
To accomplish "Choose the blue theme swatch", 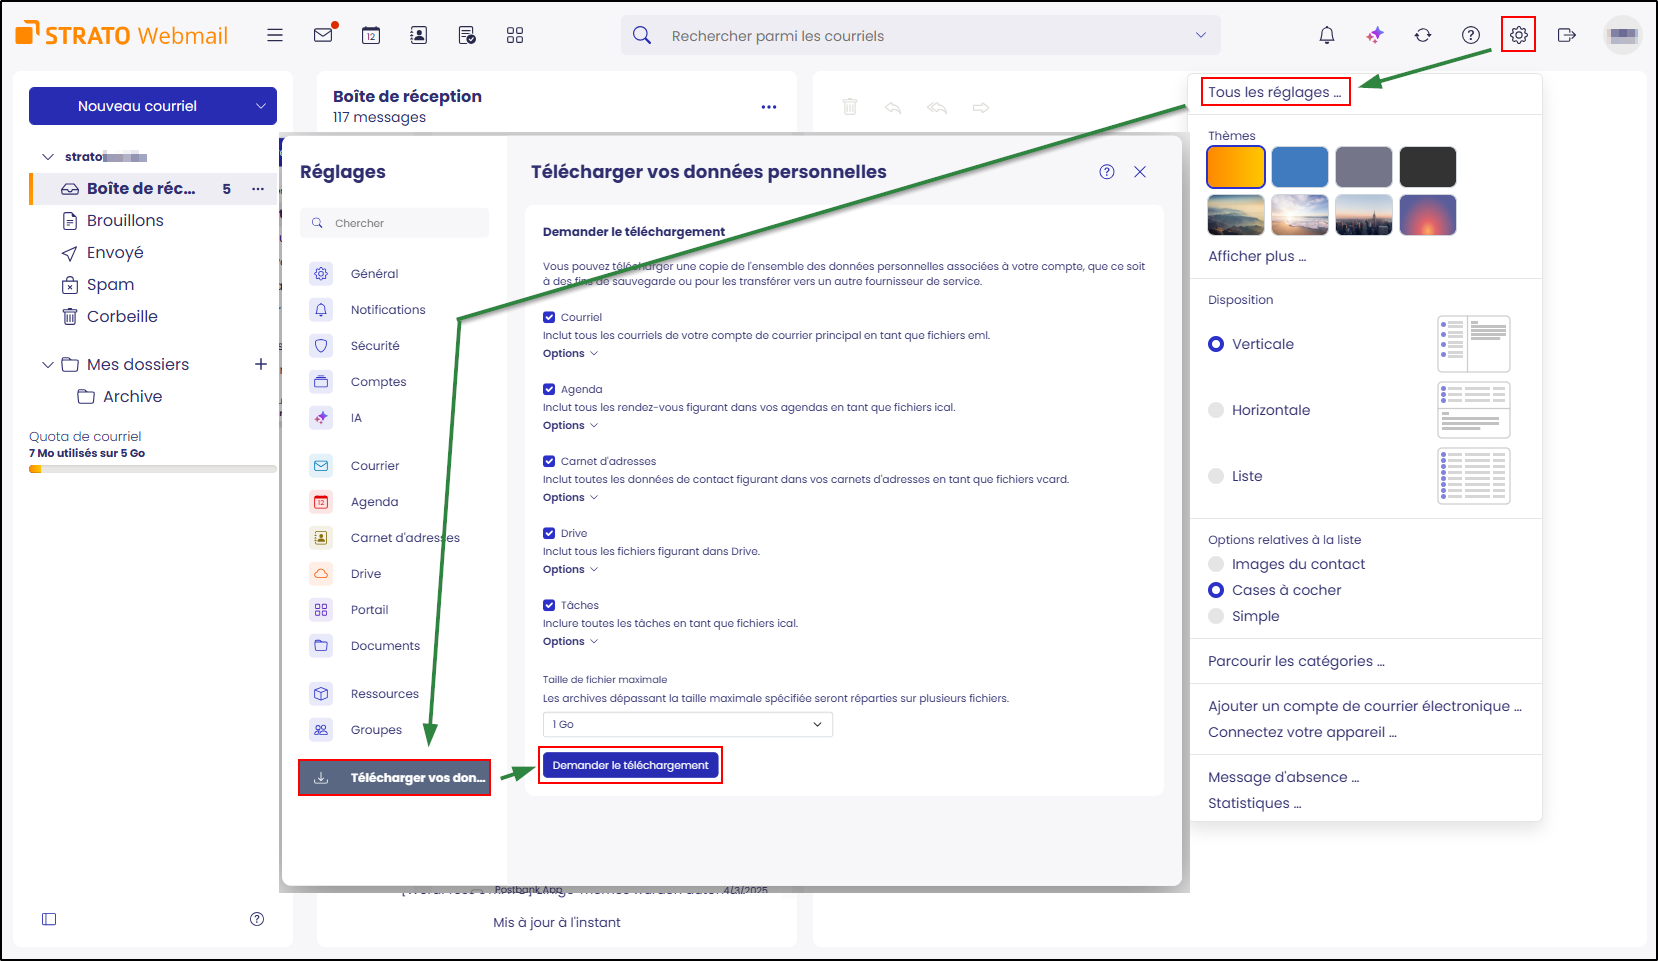I will click(1299, 167).
